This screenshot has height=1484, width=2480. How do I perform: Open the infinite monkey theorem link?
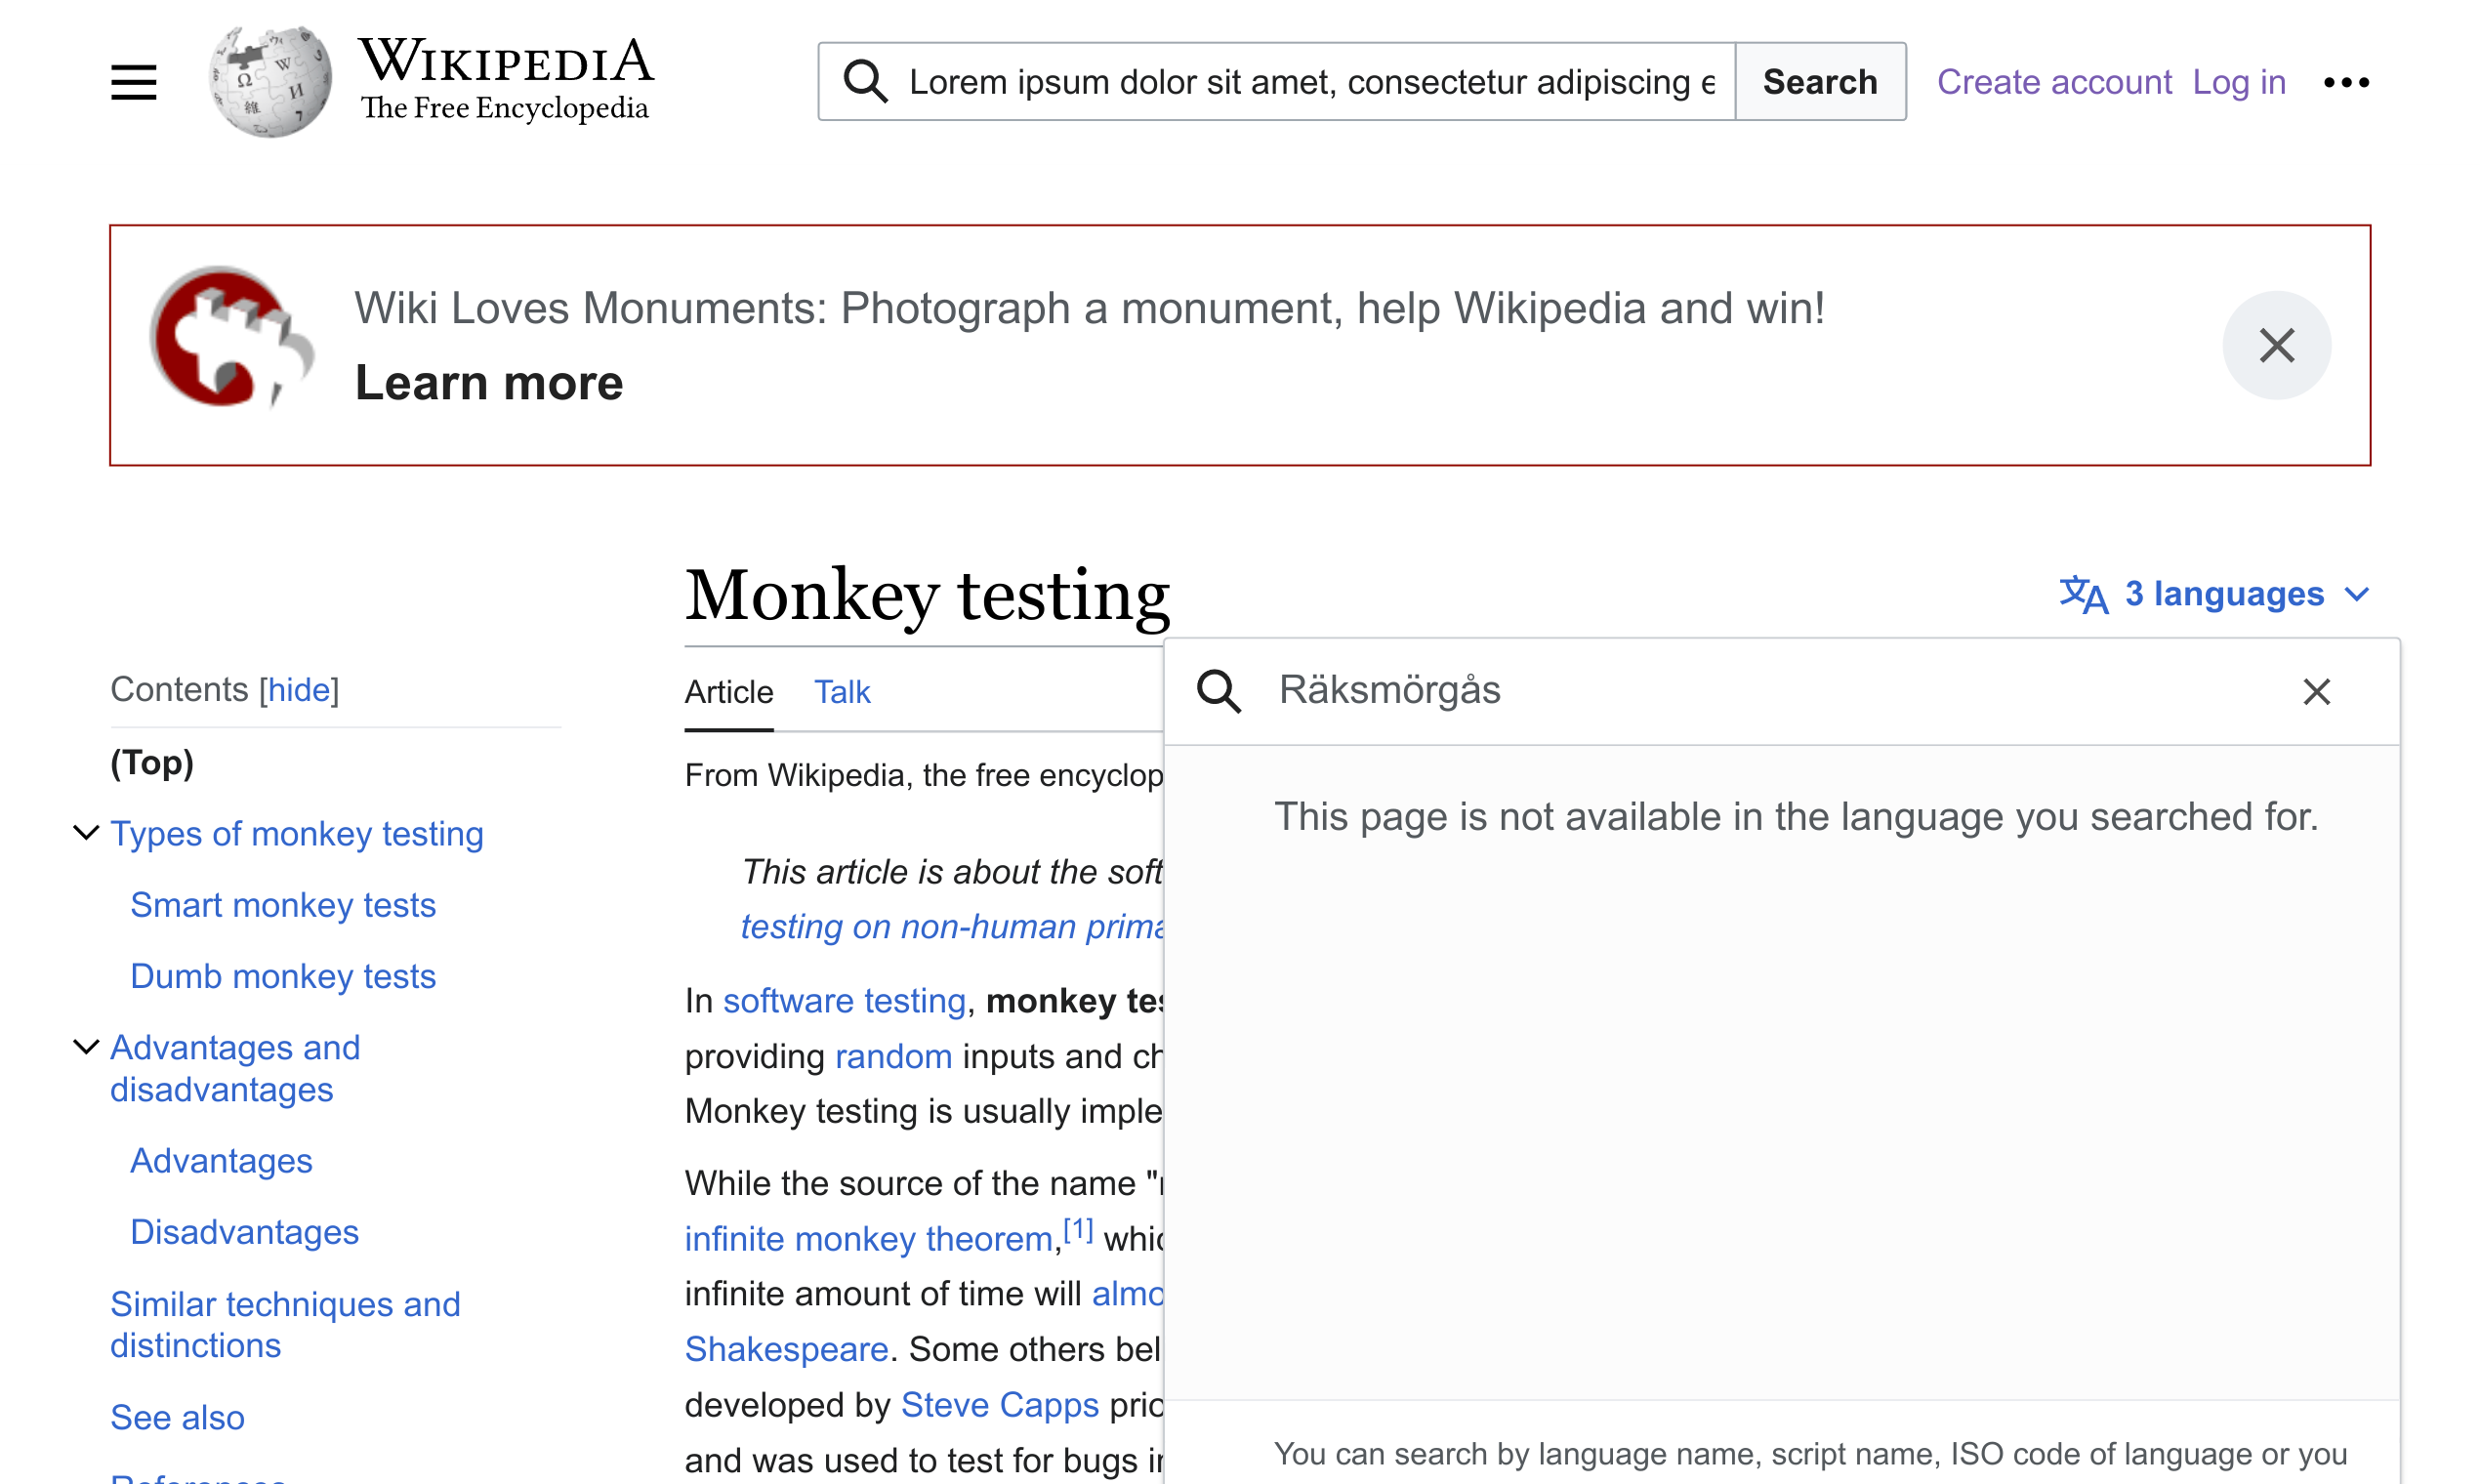click(868, 1240)
